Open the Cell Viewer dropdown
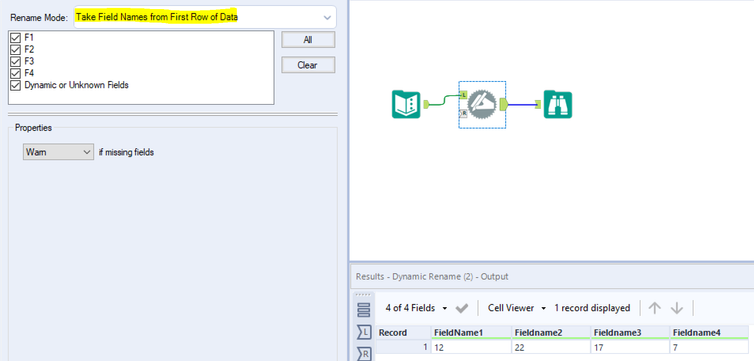 tap(517, 308)
